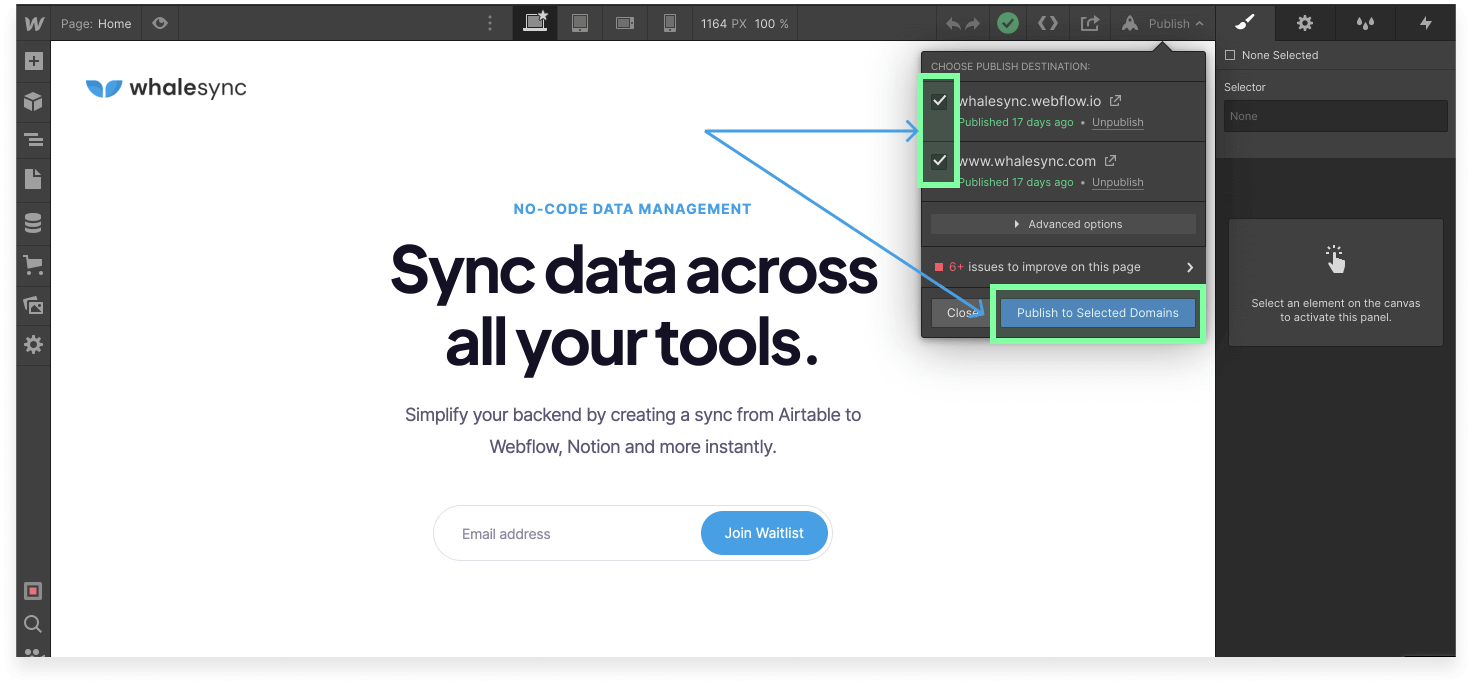Click the Selector input field

click(1335, 116)
